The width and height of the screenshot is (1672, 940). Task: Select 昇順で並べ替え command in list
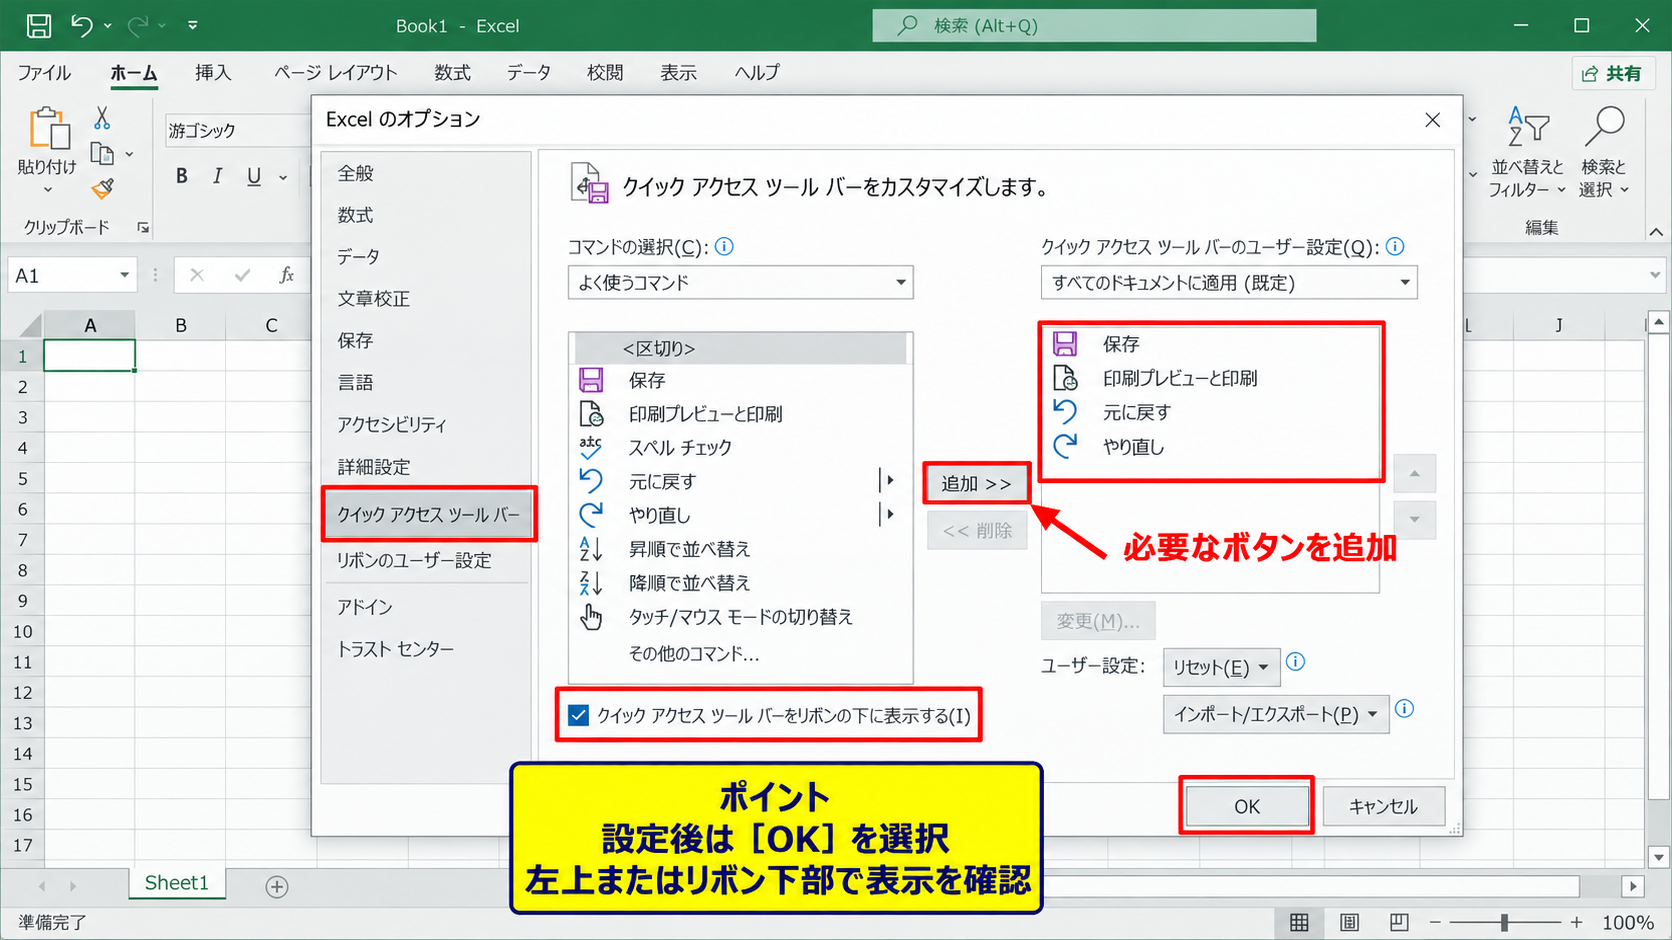[x=740, y=549]
